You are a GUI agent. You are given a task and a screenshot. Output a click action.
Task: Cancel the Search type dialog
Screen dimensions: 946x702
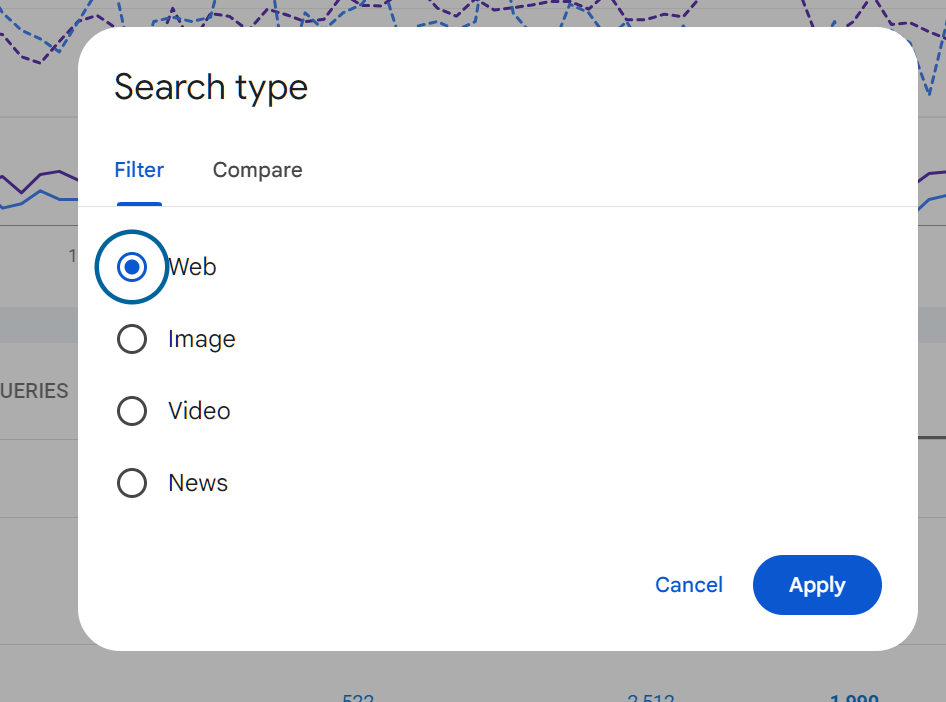point(688,585)
